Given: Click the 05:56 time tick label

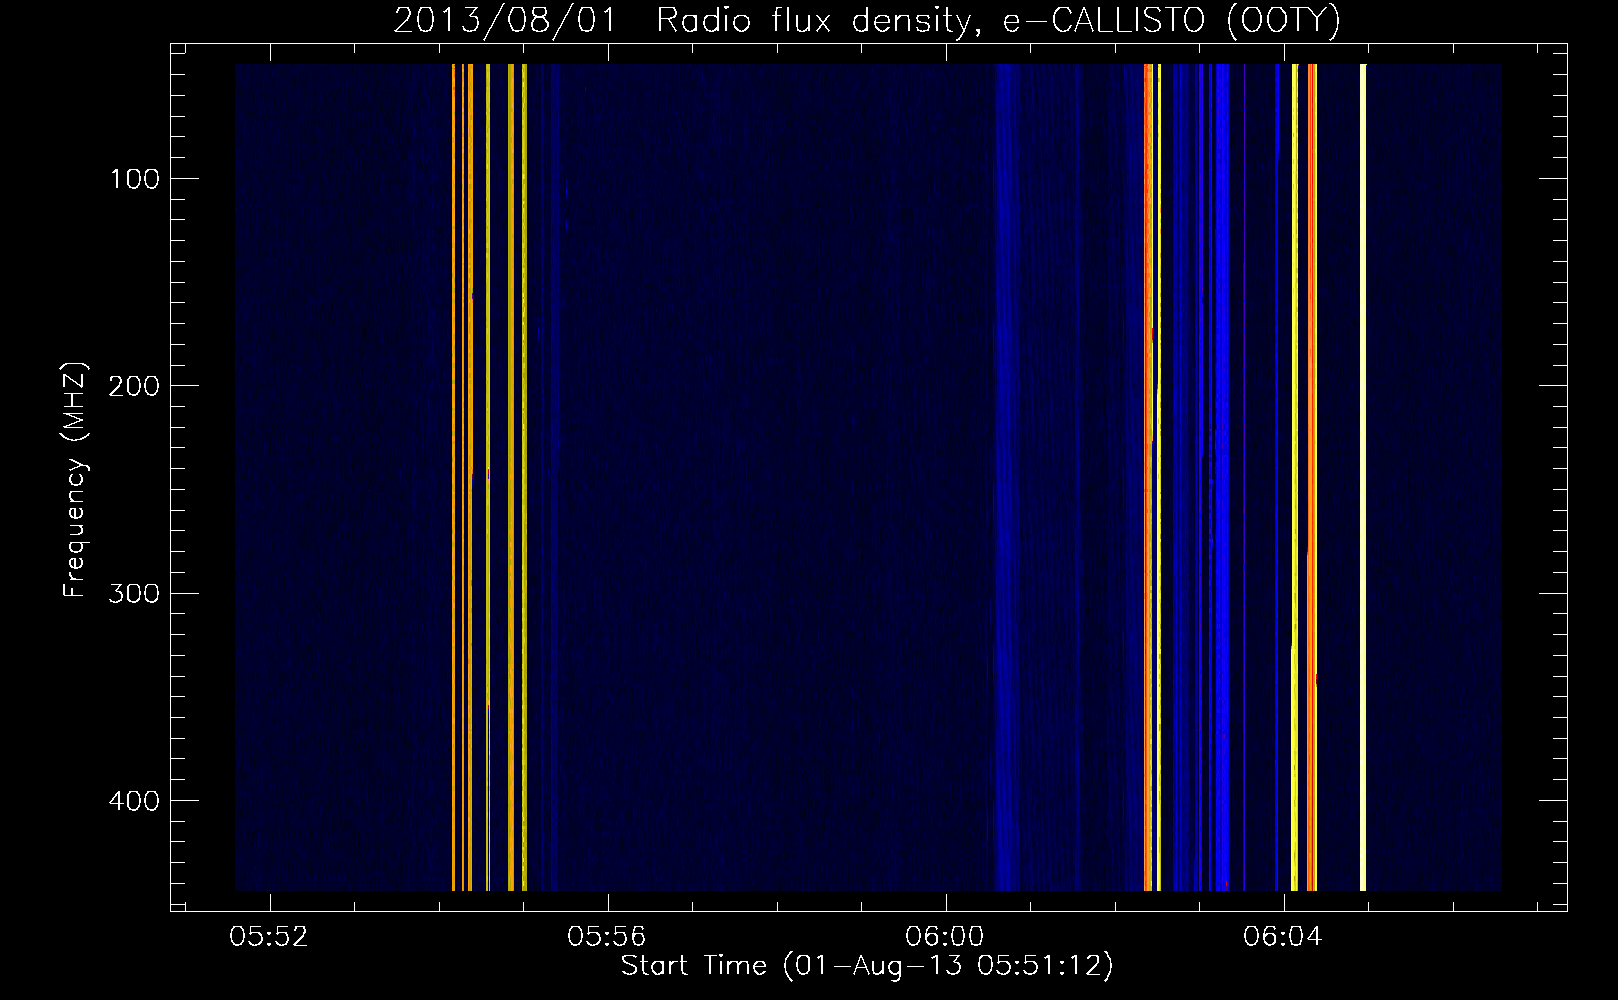Looking at the screenshot, I should (x=607, y=937).
